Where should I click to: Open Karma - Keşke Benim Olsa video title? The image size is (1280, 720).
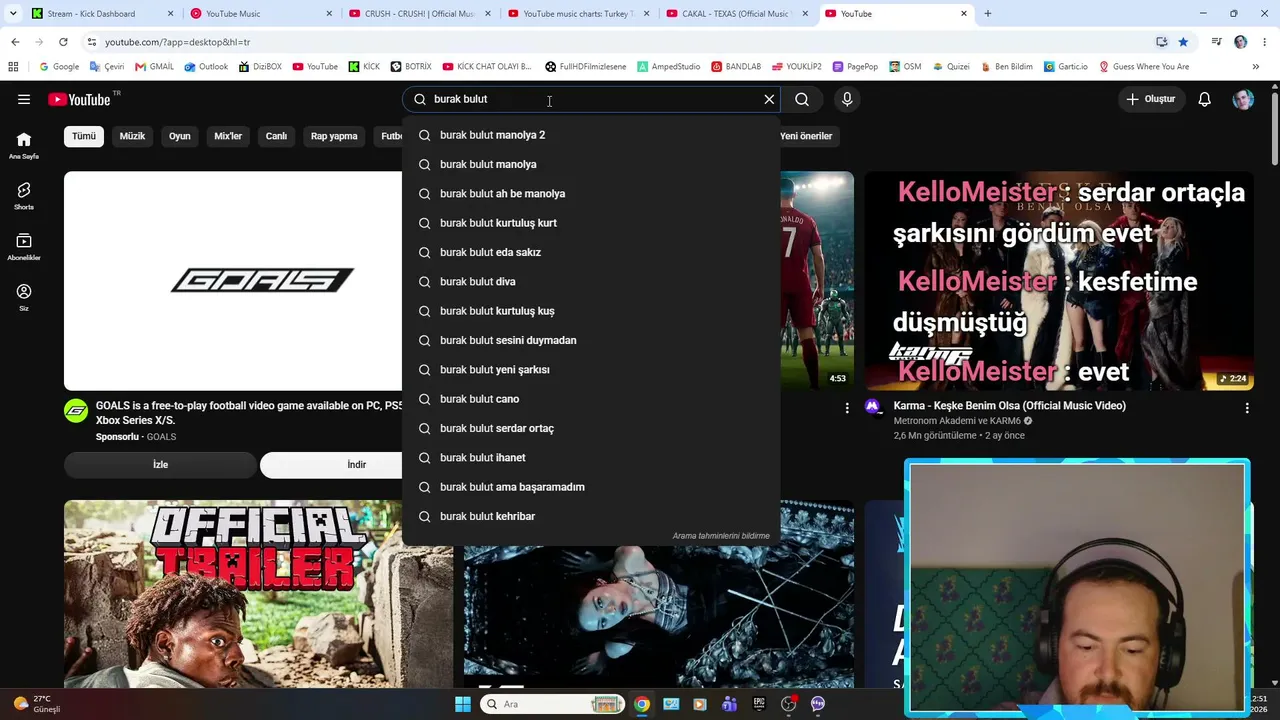pyautogui.click(x=1010, y=406)
